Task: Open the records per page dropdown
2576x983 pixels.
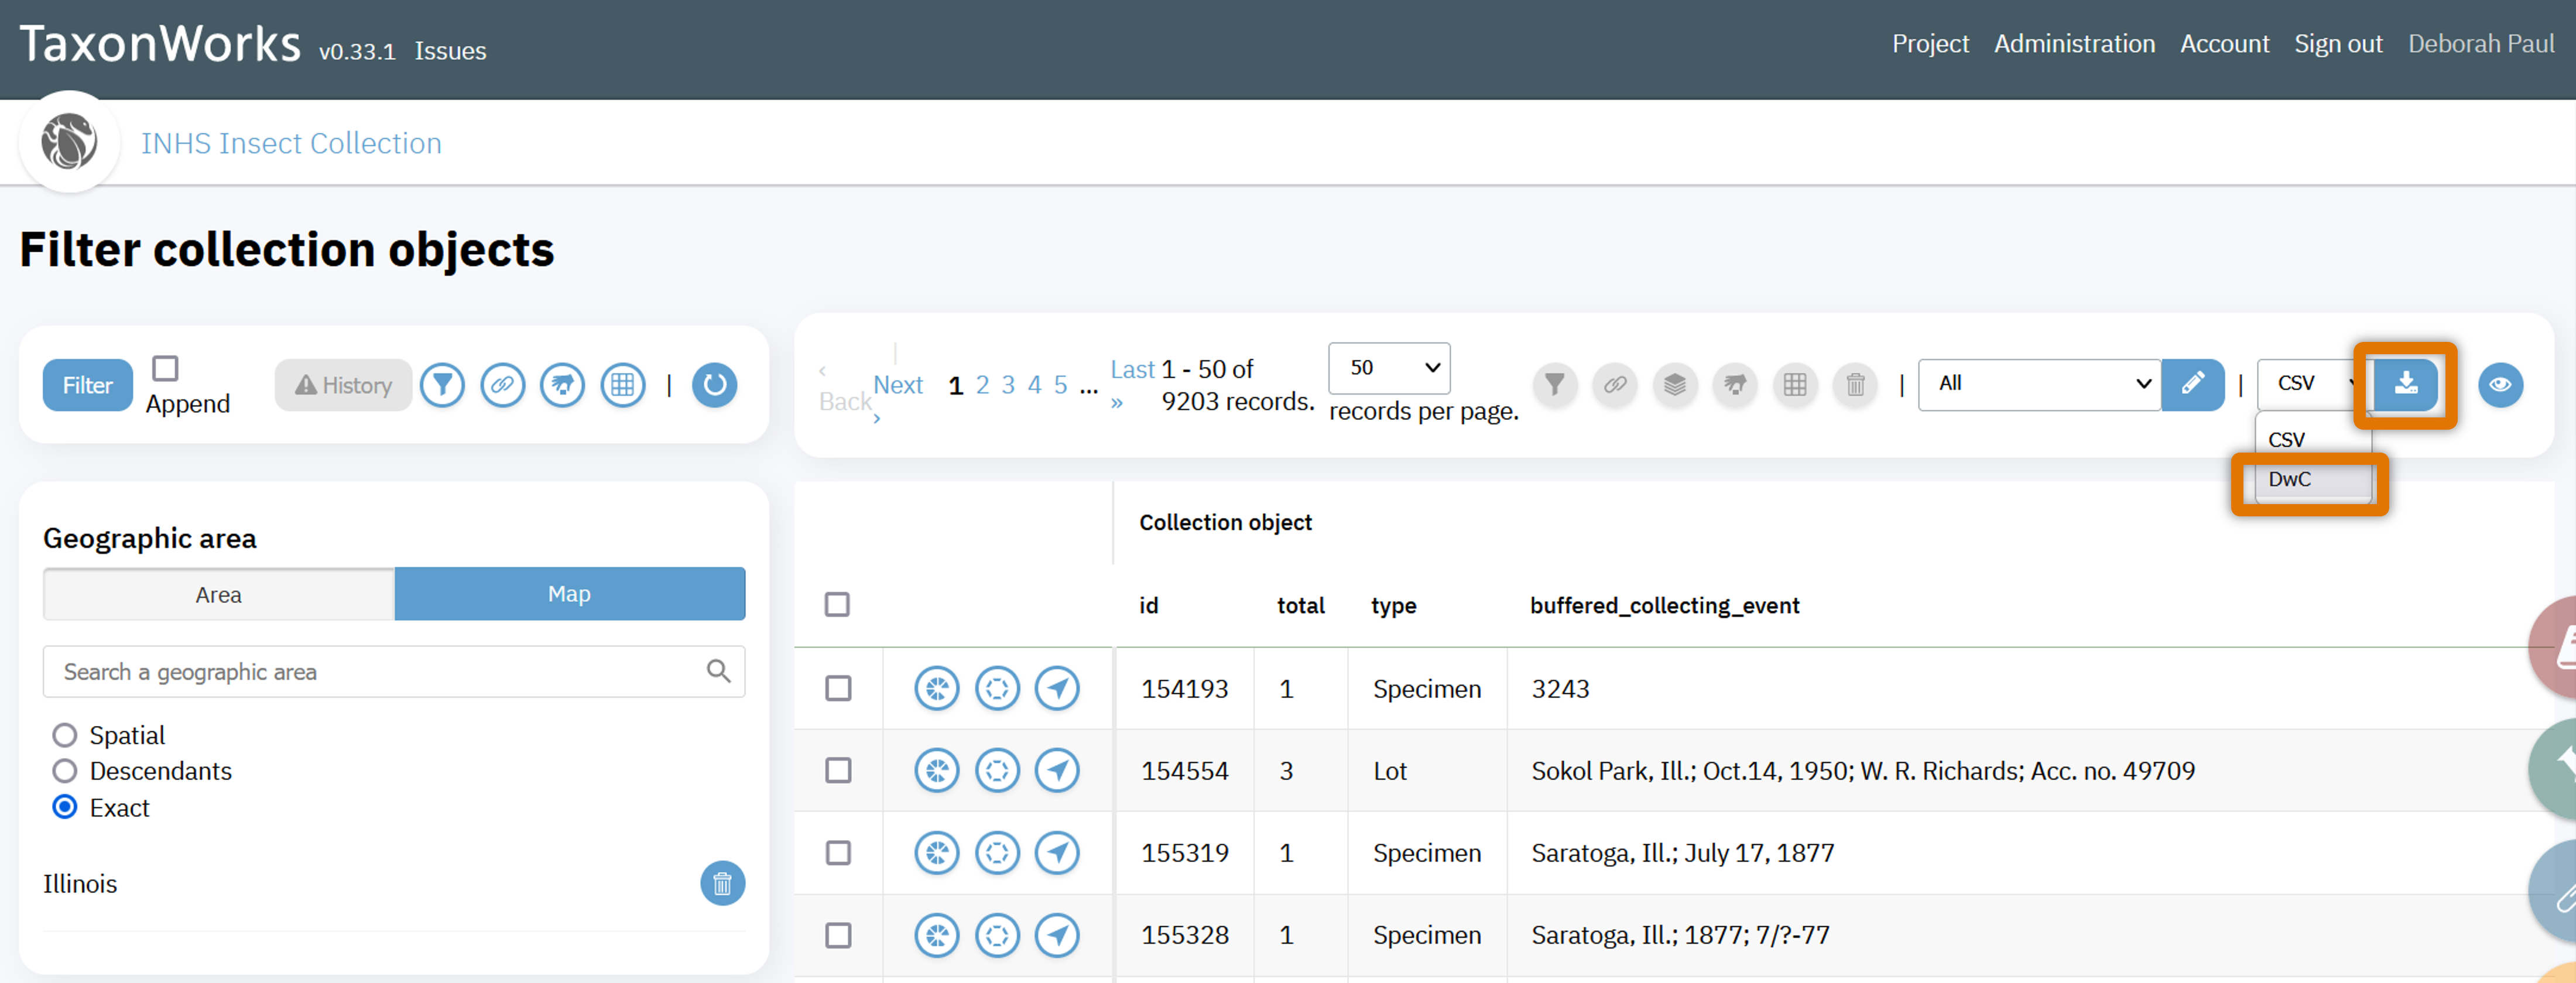Action: click(x=1388, y=368)
